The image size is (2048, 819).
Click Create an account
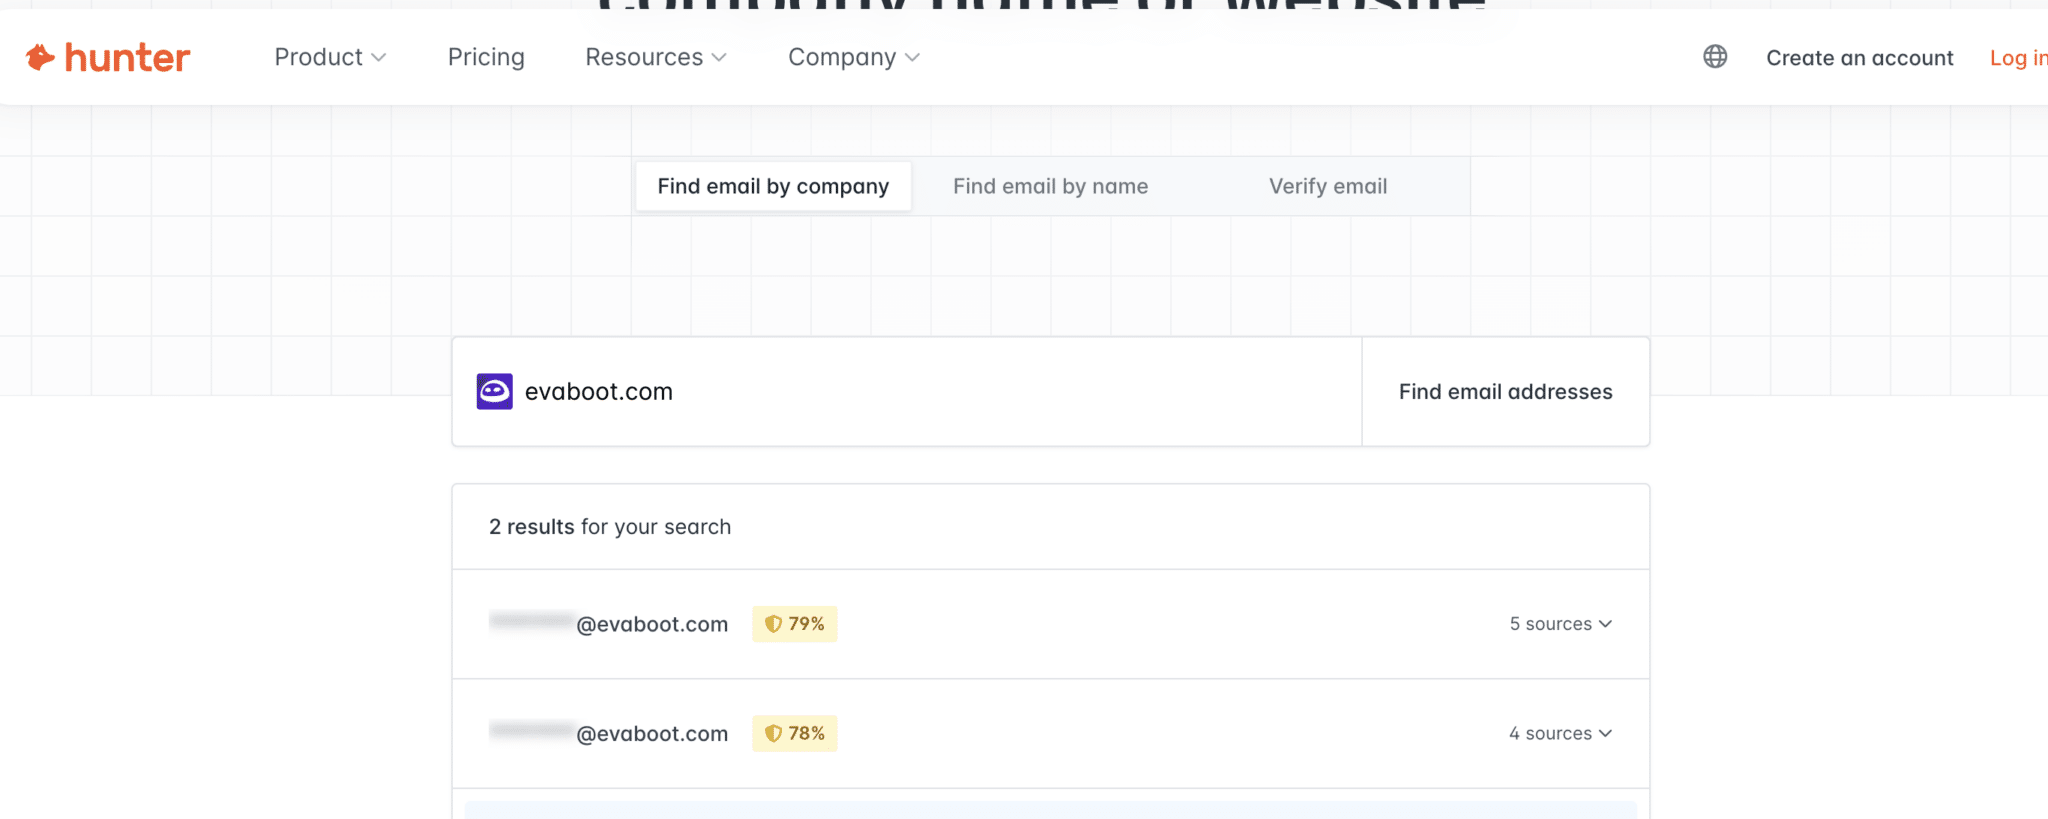[x=1860, y=57]
